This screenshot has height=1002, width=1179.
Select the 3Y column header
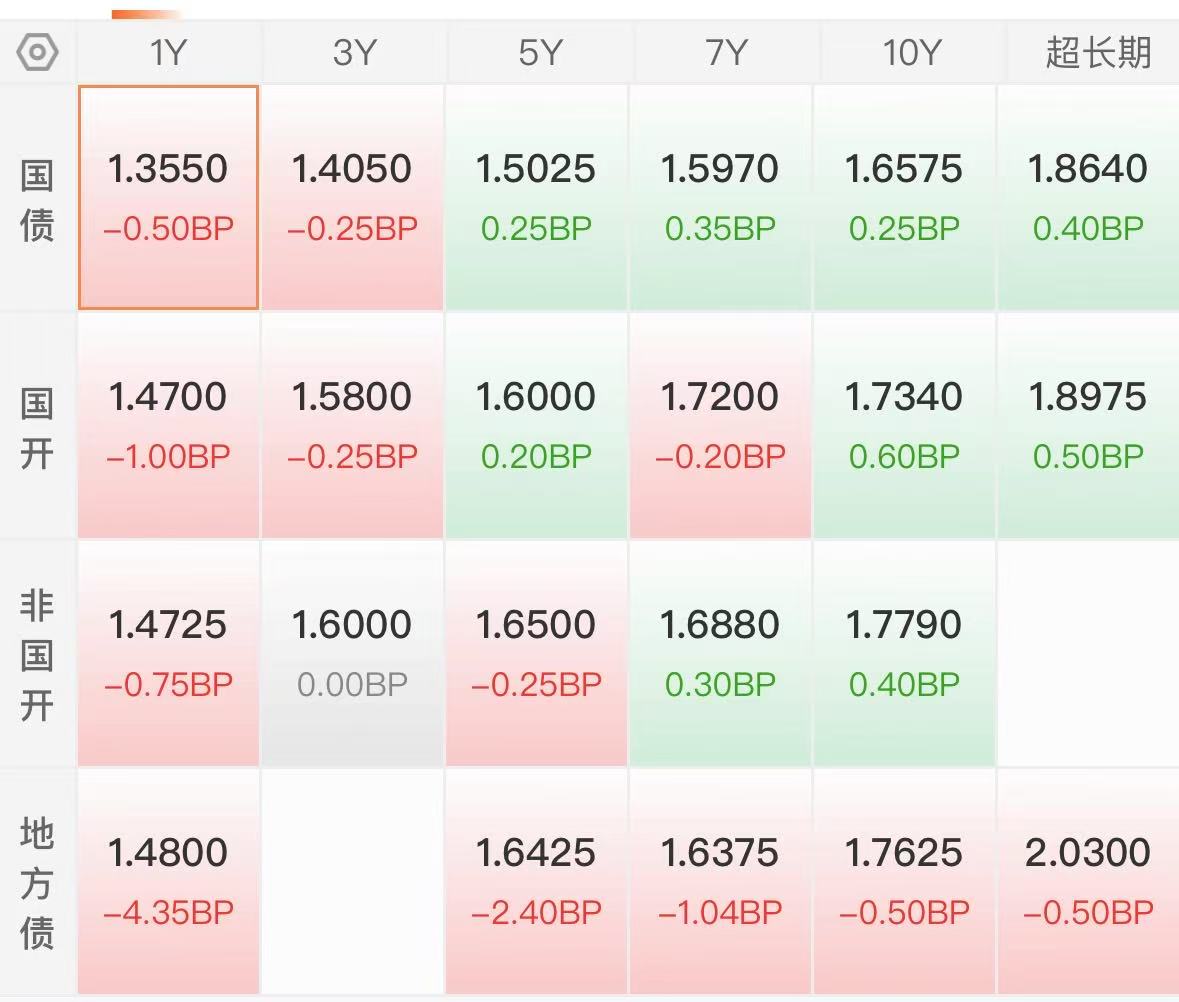[353, 53]
